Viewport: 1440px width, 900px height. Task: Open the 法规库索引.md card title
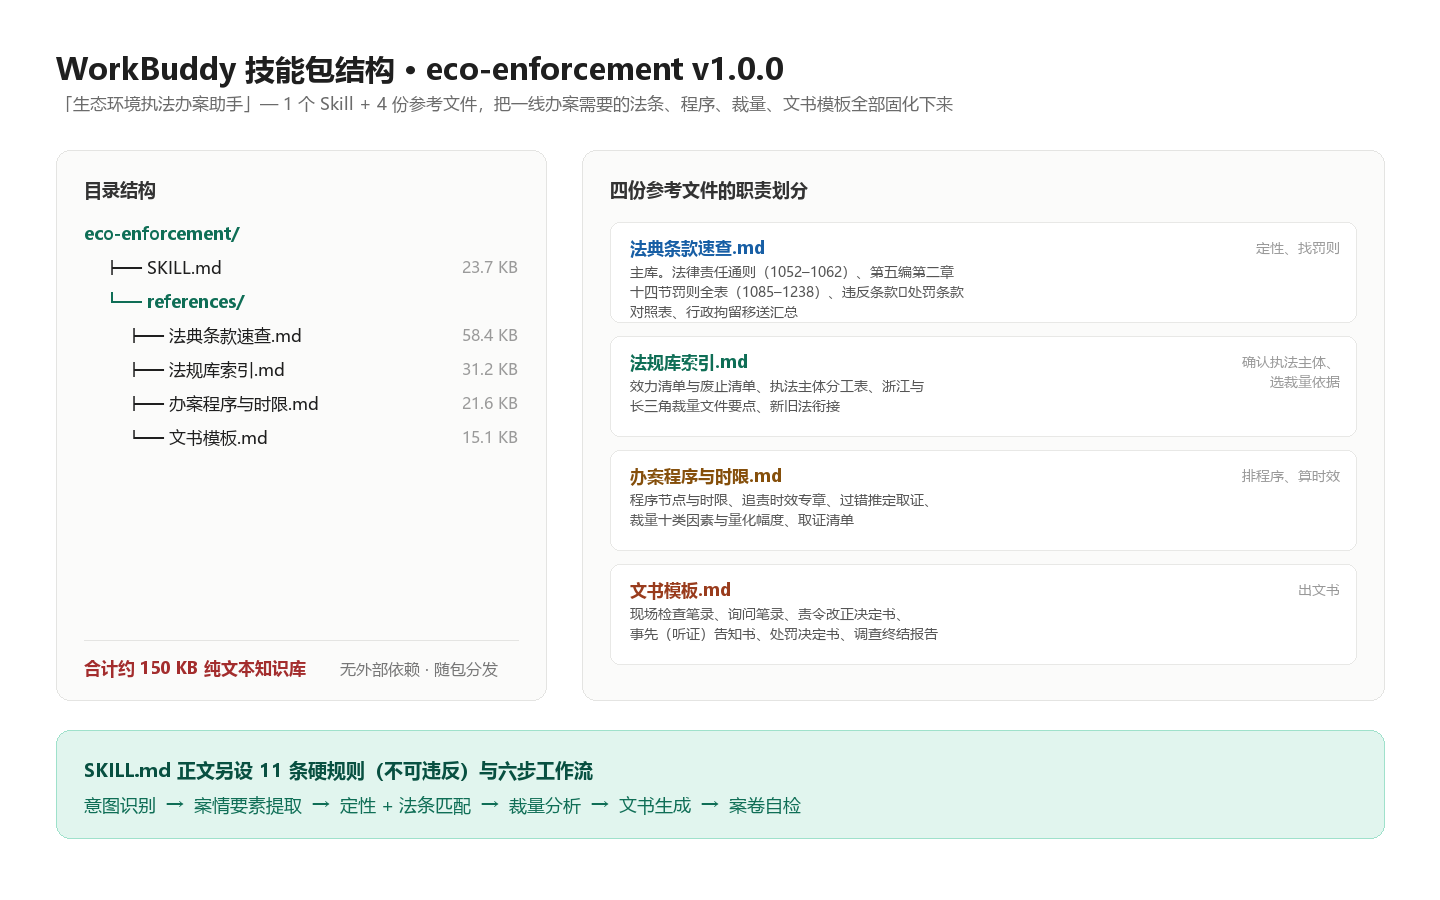pos(689,362)
